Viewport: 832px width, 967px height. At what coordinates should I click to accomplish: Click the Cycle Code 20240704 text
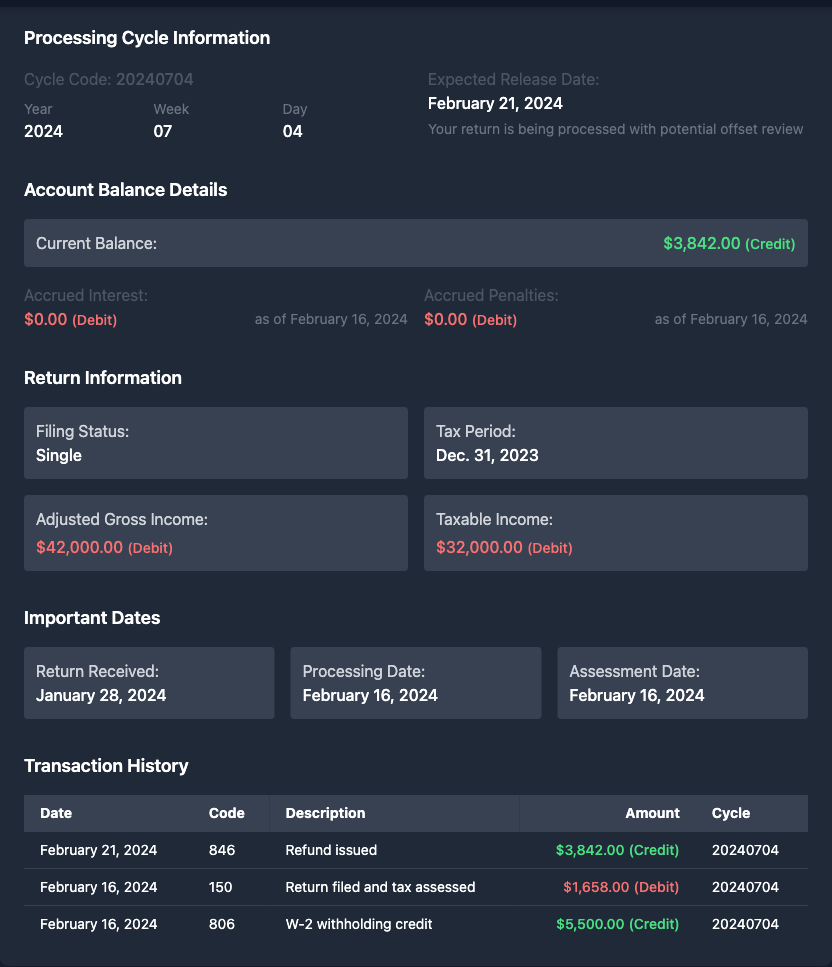109,79
